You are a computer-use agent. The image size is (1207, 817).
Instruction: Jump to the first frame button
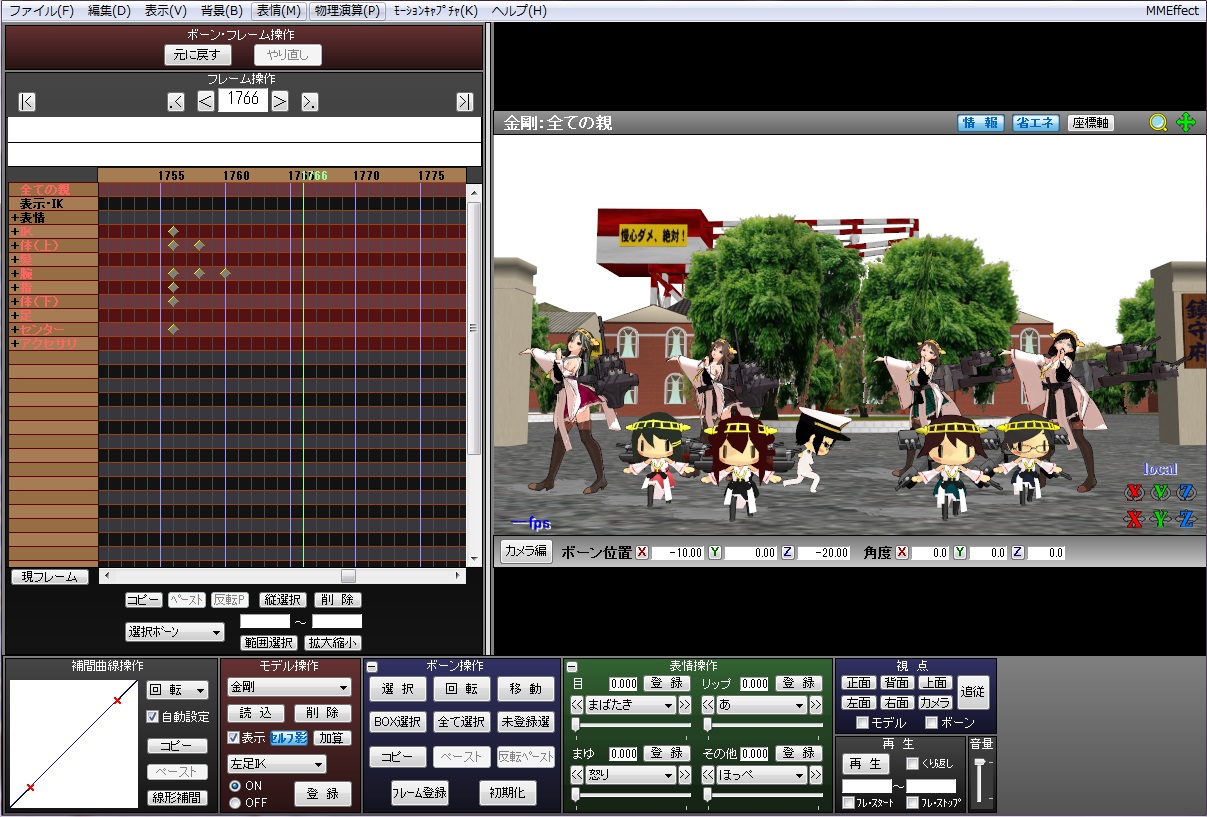pyautogui.click(x=27, y=101)
